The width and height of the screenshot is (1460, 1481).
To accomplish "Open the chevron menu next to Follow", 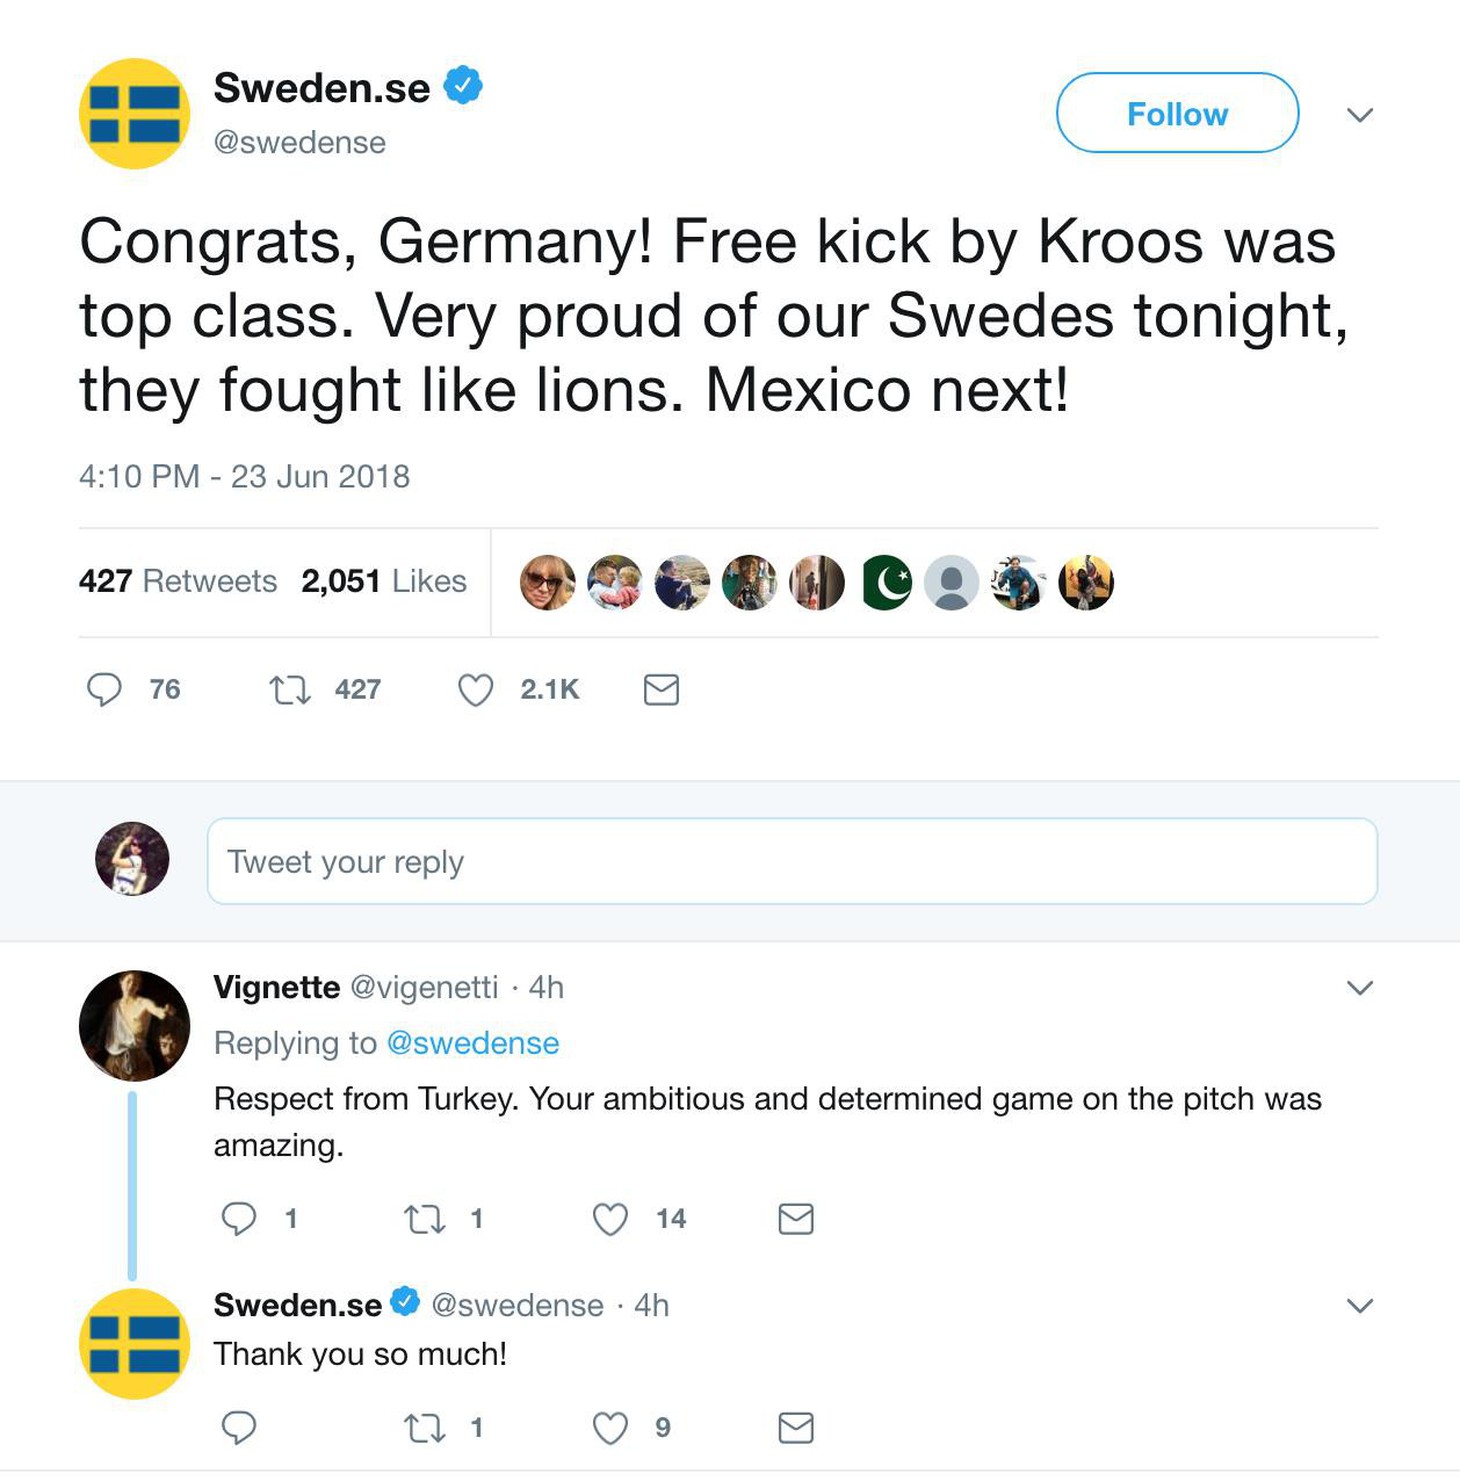I will (1360, 115).
